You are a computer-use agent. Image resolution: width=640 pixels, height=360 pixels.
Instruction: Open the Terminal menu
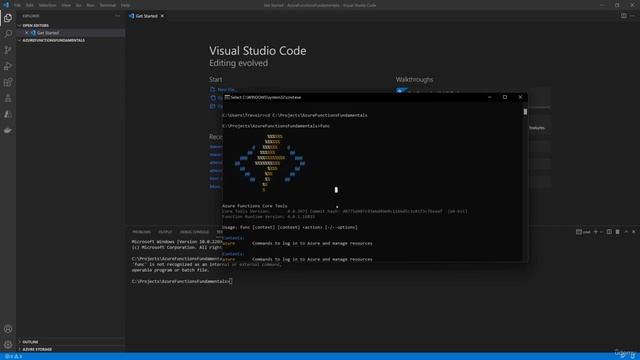click(108, 5)
